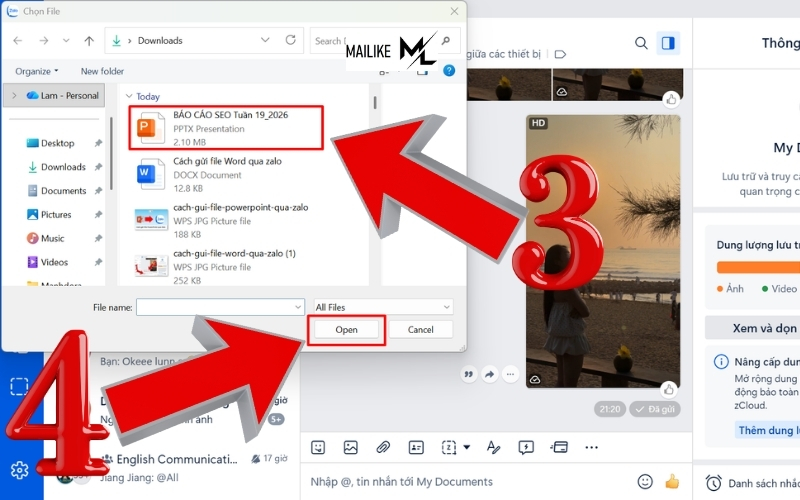Viewport: 800px width, 500px height.
Task: Open Danh sách nhắc reminder list
Action: [753, 483]
